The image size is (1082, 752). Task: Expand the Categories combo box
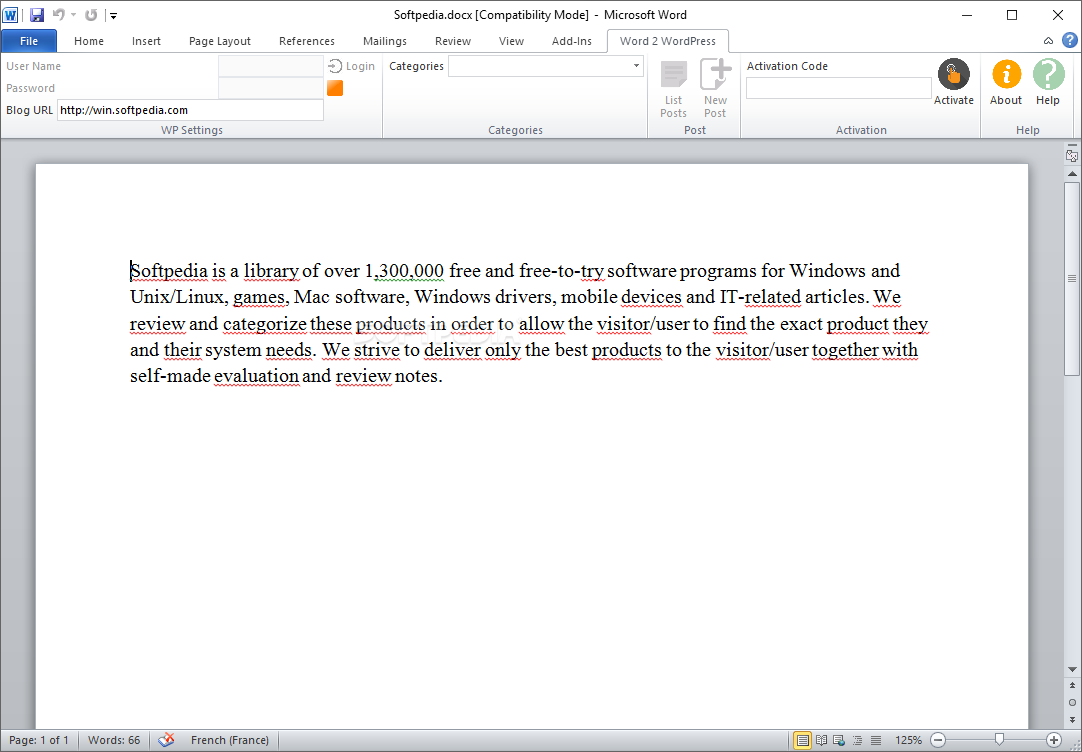(x=636, y=66)
